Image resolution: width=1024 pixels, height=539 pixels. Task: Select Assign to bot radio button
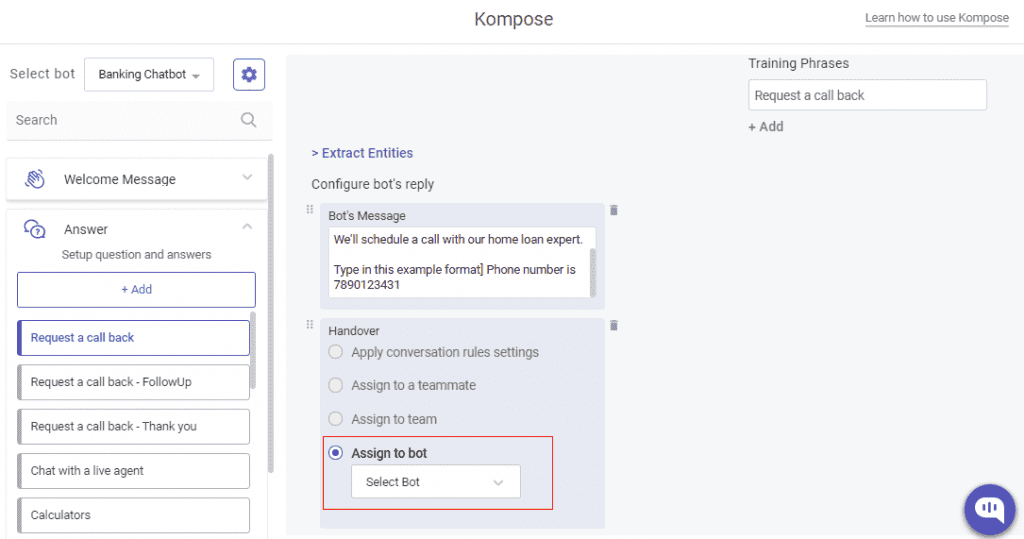coord(336,453)
